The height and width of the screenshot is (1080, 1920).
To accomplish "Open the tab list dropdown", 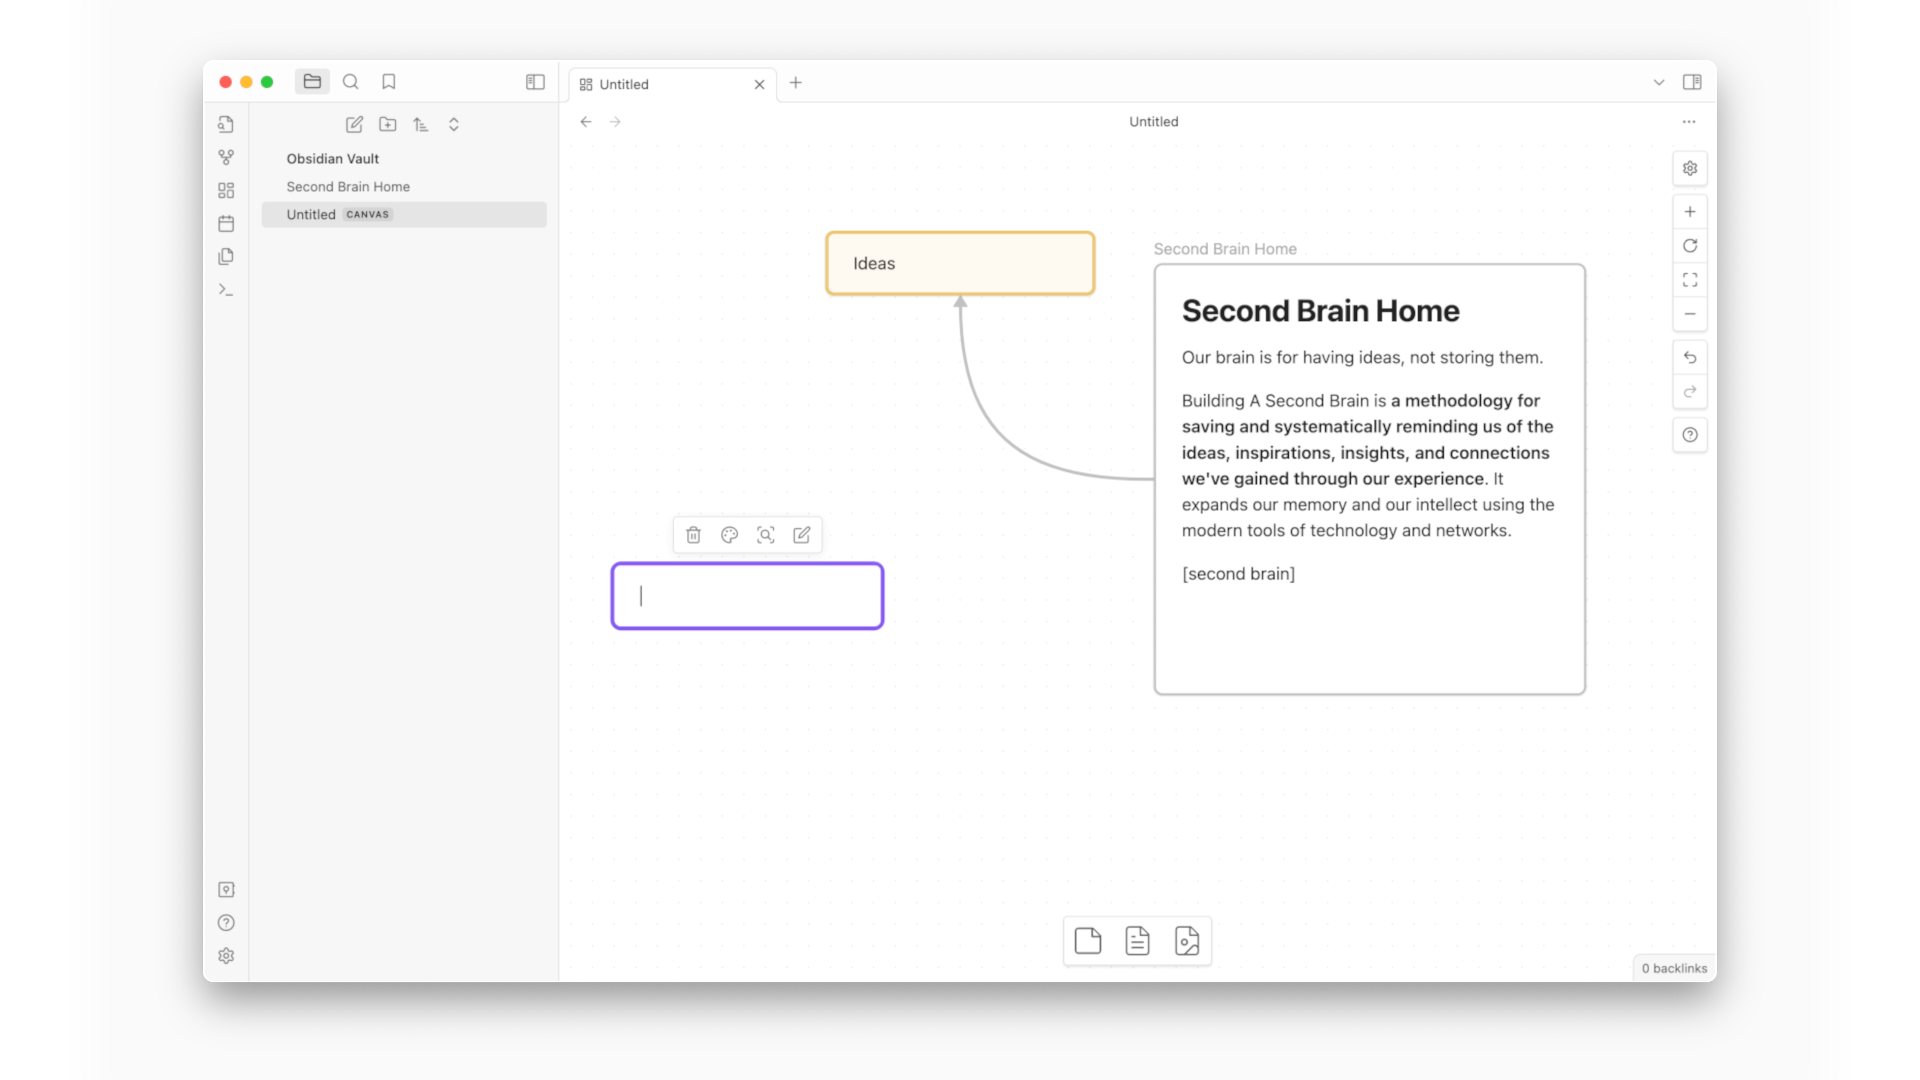I will click(x=1659, y=83).
